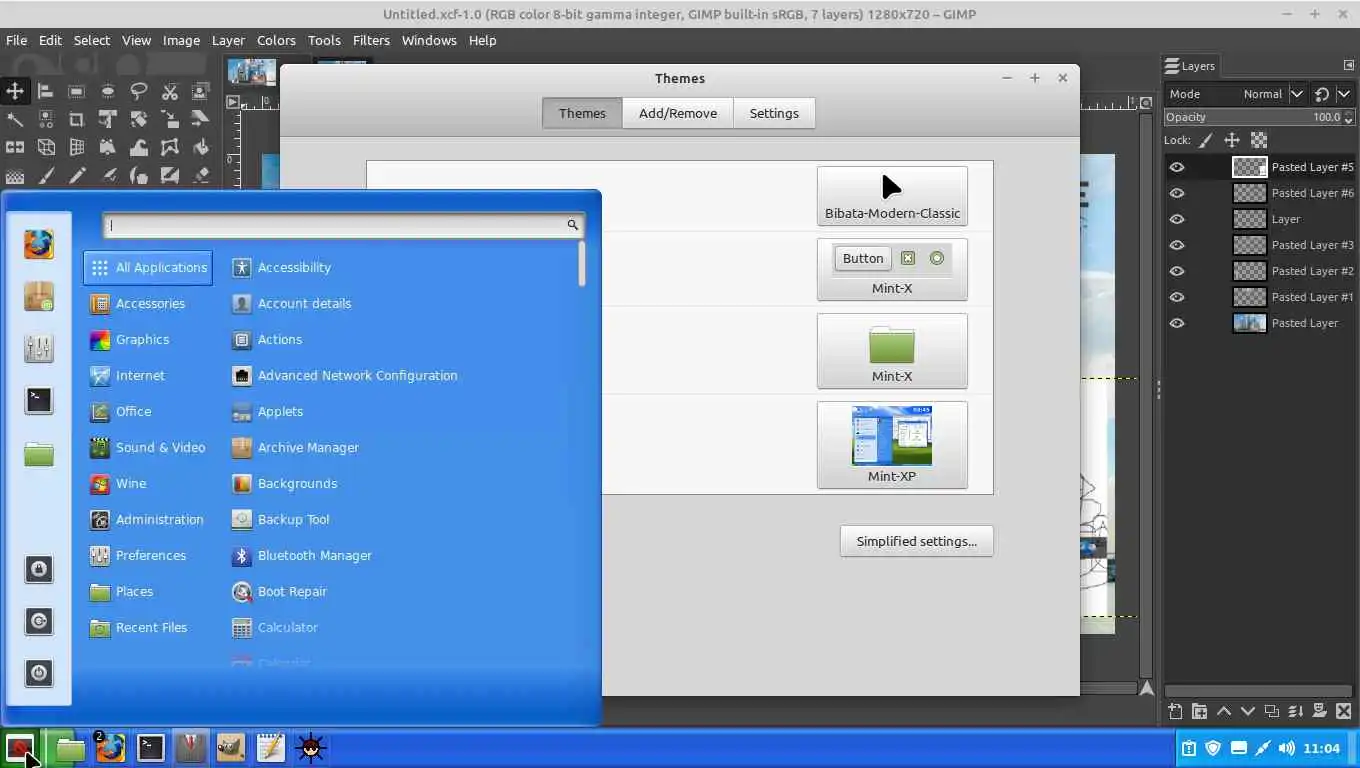Toggle visibility of the layer named Layer
Image resolution: width=1360 pixels, height=768 pixels.
click(x=1177, y=219)
